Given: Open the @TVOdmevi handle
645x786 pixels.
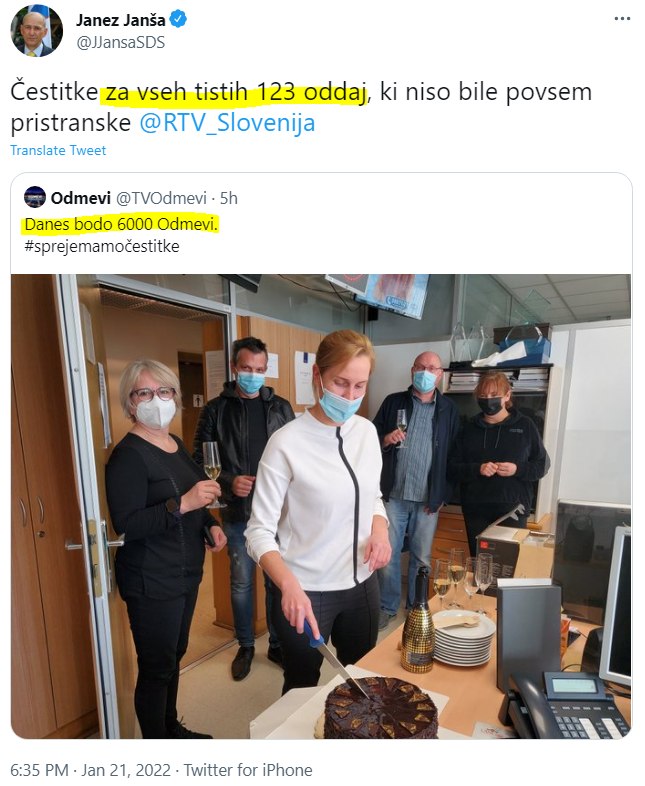Looking at the screenshot, I should click(161, 198).
